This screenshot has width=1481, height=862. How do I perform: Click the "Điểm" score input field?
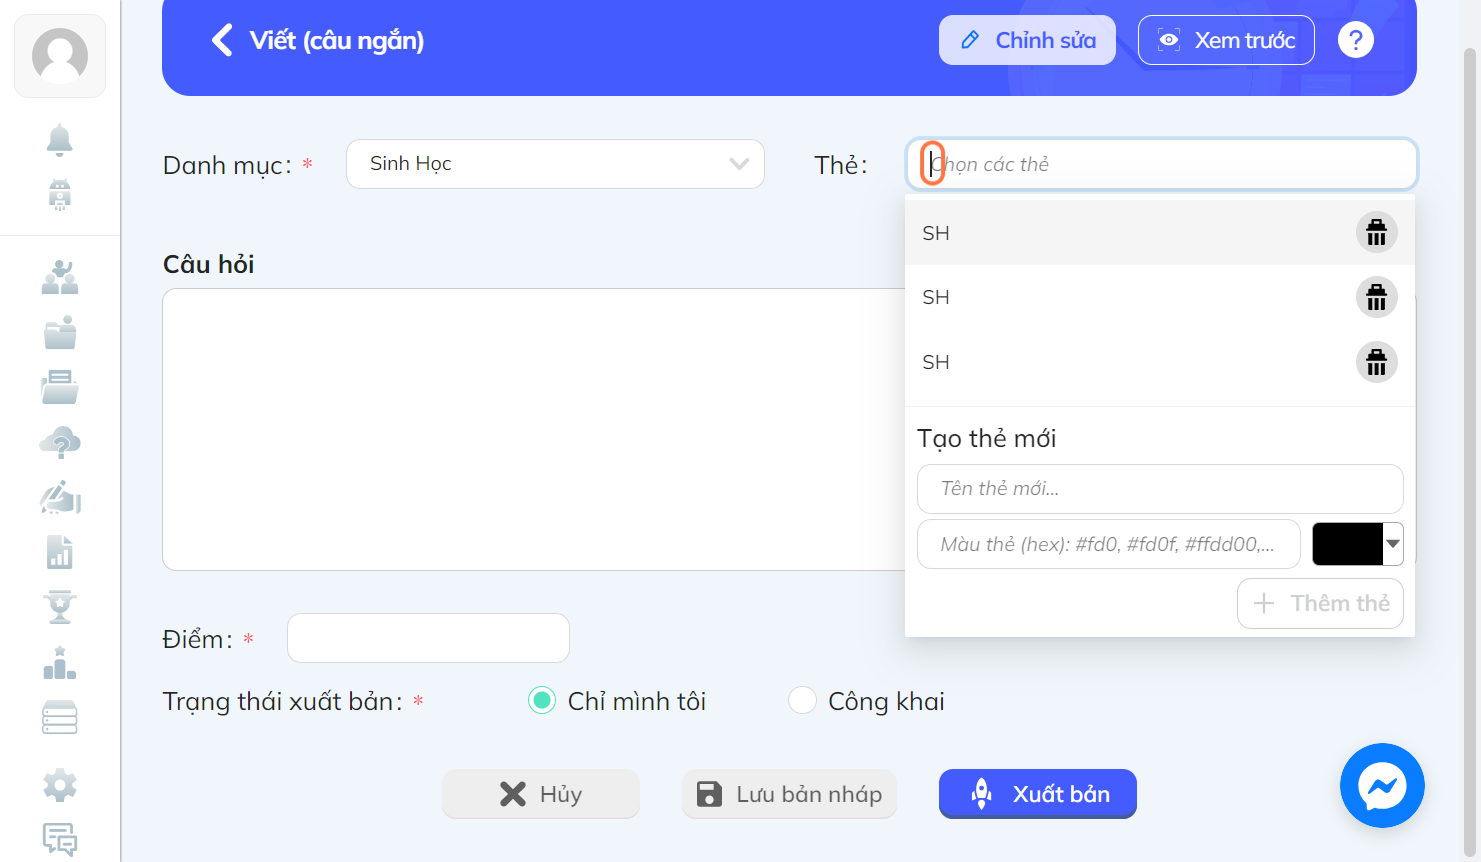[428, 638]
